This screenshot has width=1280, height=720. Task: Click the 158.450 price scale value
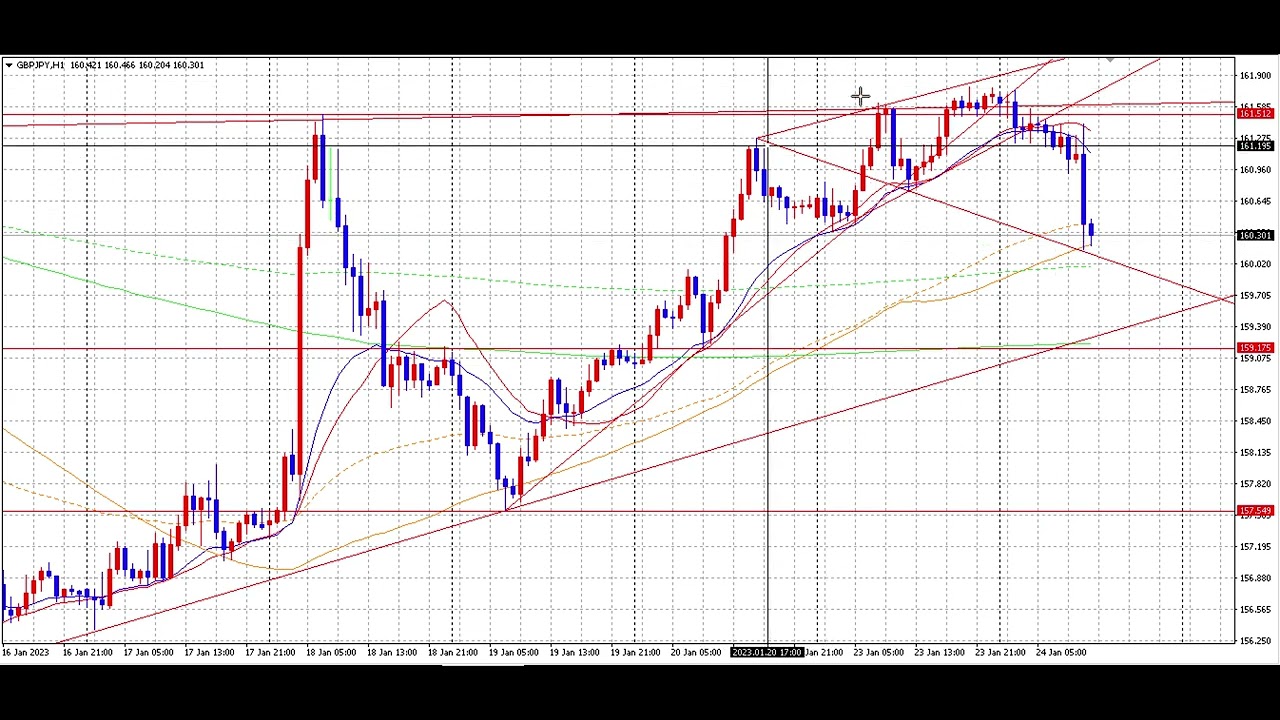[1255, 421]
